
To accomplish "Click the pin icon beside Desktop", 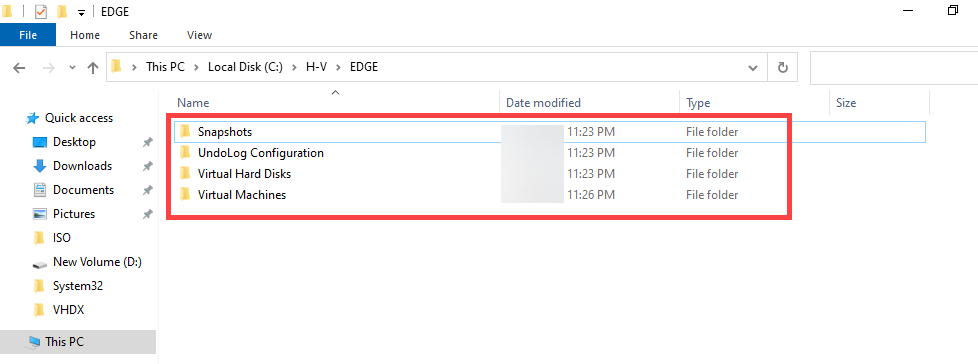I will (x=147, y=143).
